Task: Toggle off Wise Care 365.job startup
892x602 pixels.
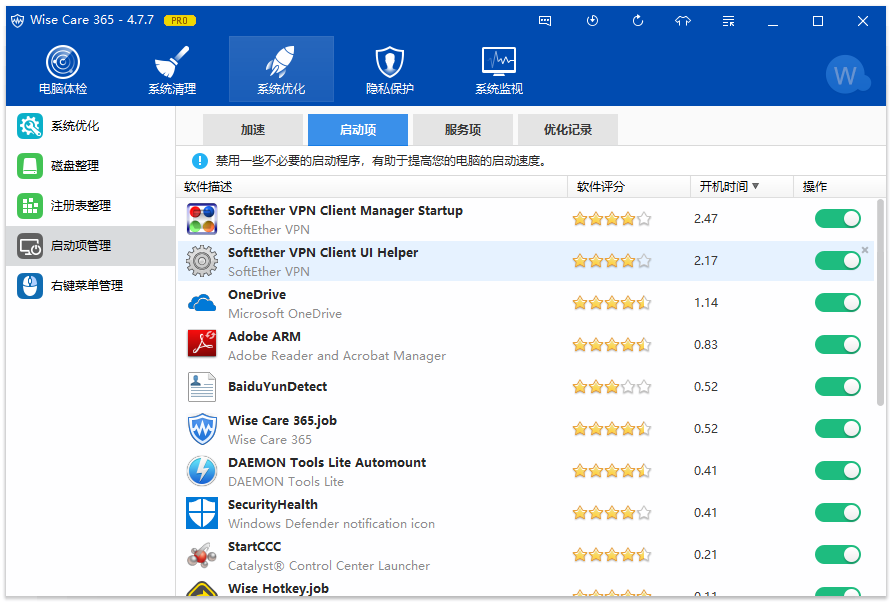Action: (837, 428)
